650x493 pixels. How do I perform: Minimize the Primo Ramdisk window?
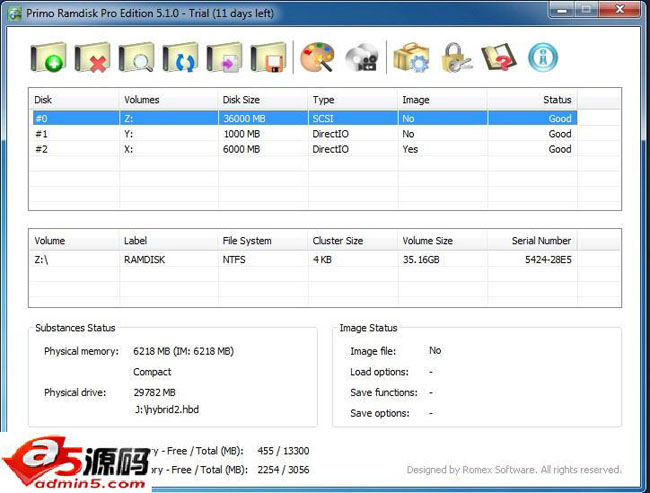point(563,9)
